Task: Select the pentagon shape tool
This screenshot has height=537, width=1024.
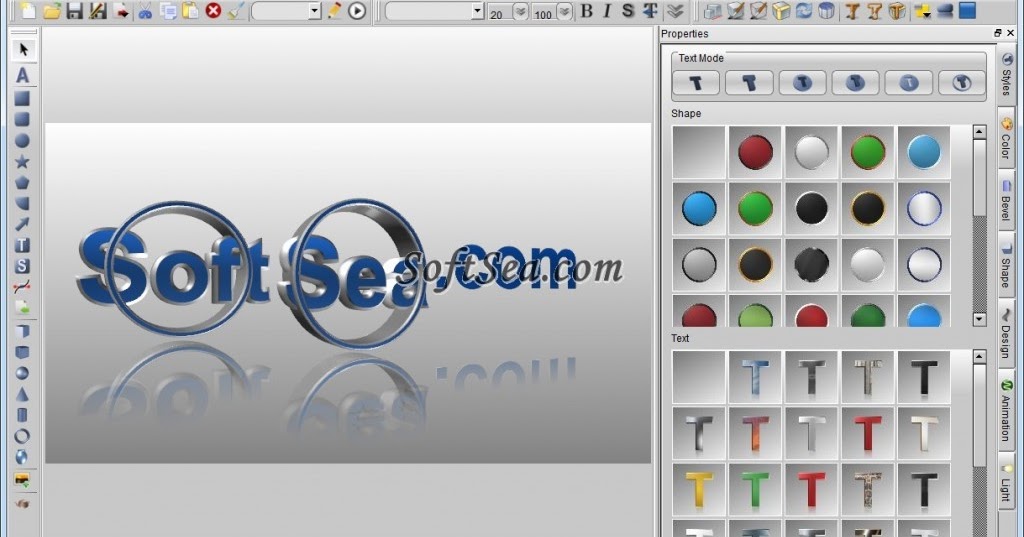Action: coord(22,182)
